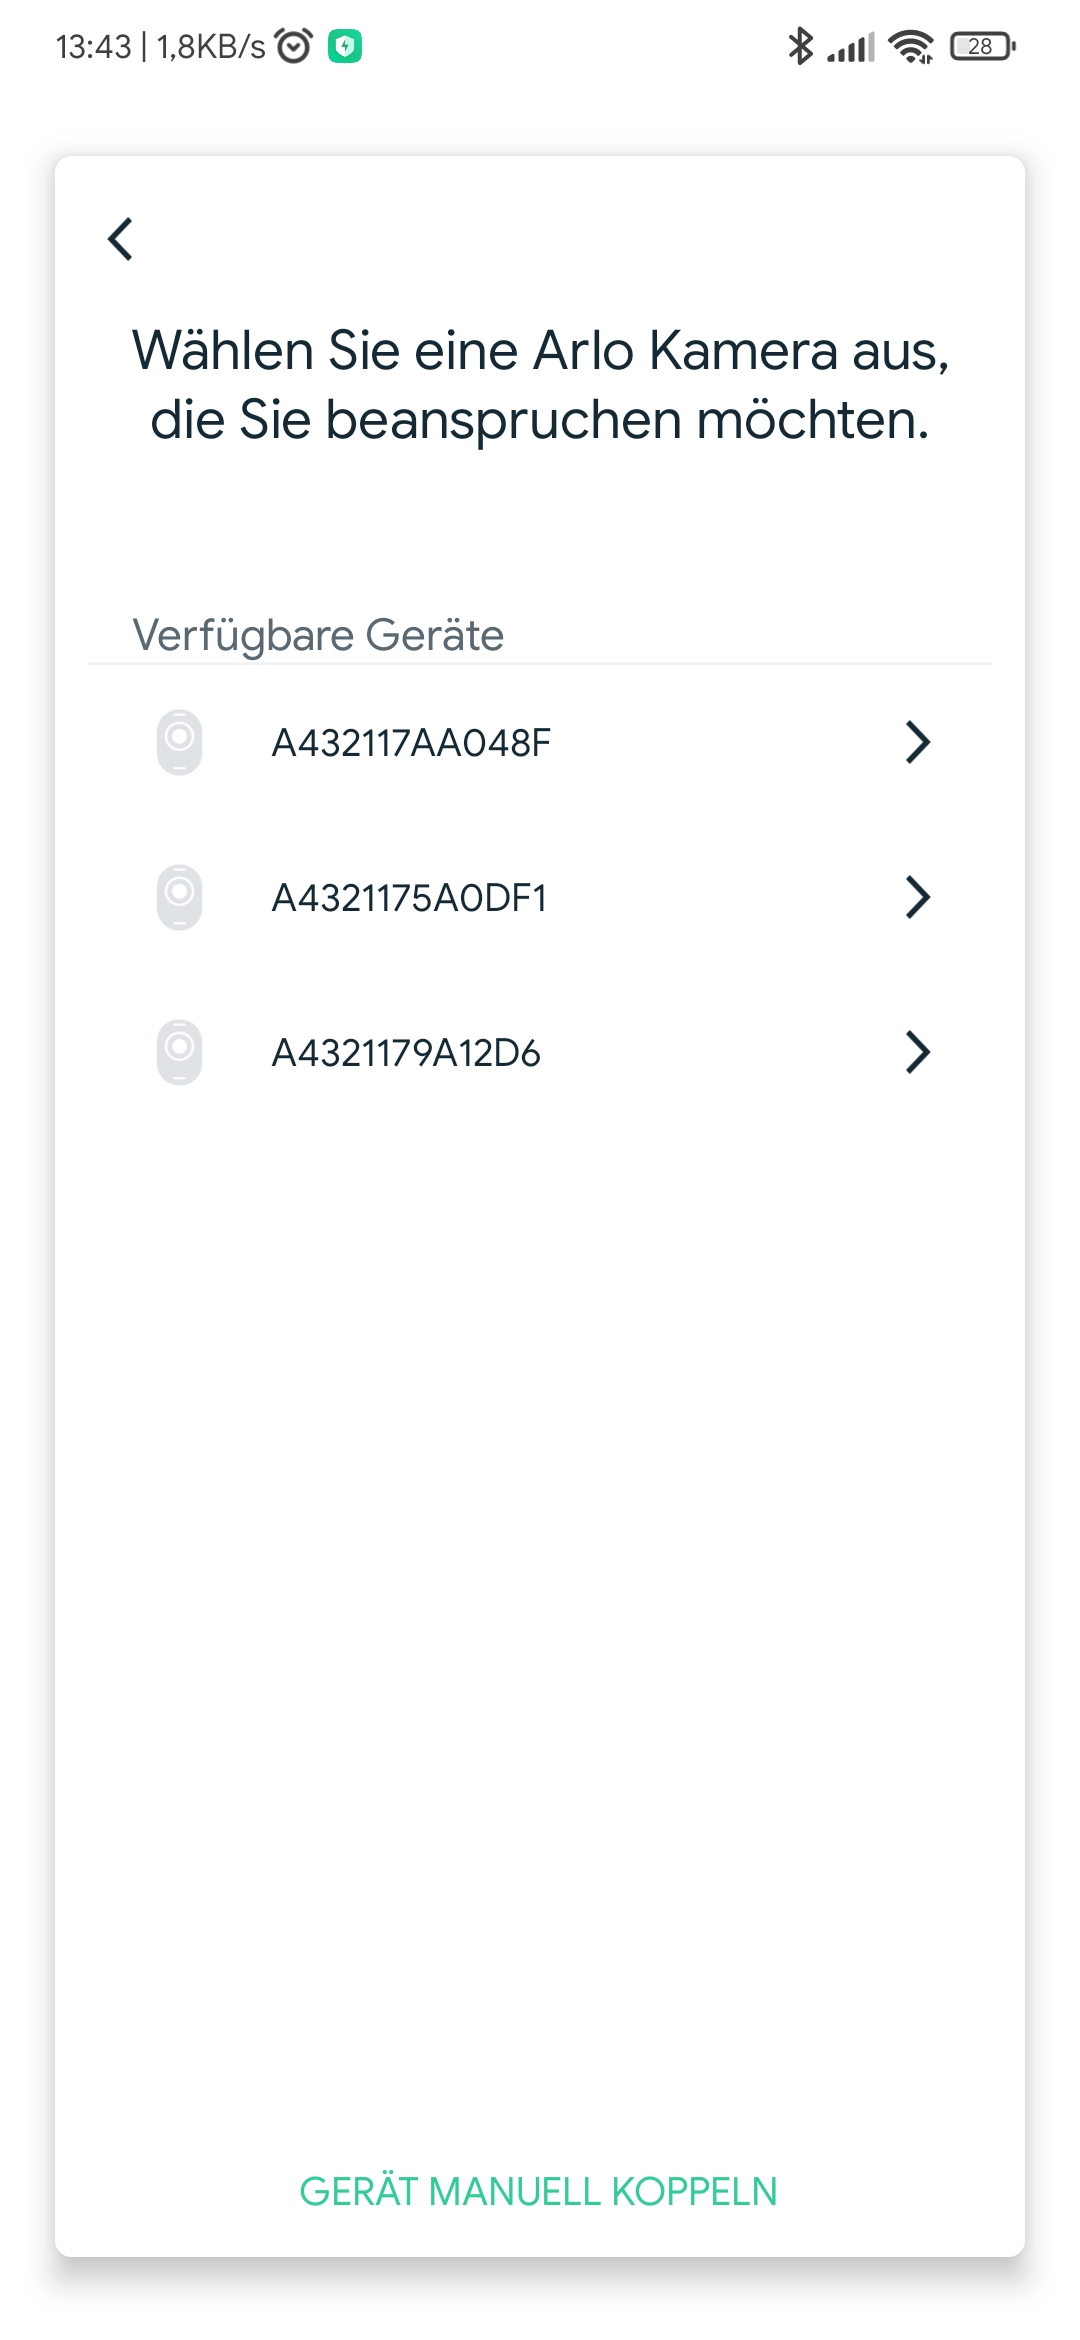Viewport: 1080px width, 2340px height.
Task: Open chevron for device A4321175A0DF1
Action: (917, 897)
